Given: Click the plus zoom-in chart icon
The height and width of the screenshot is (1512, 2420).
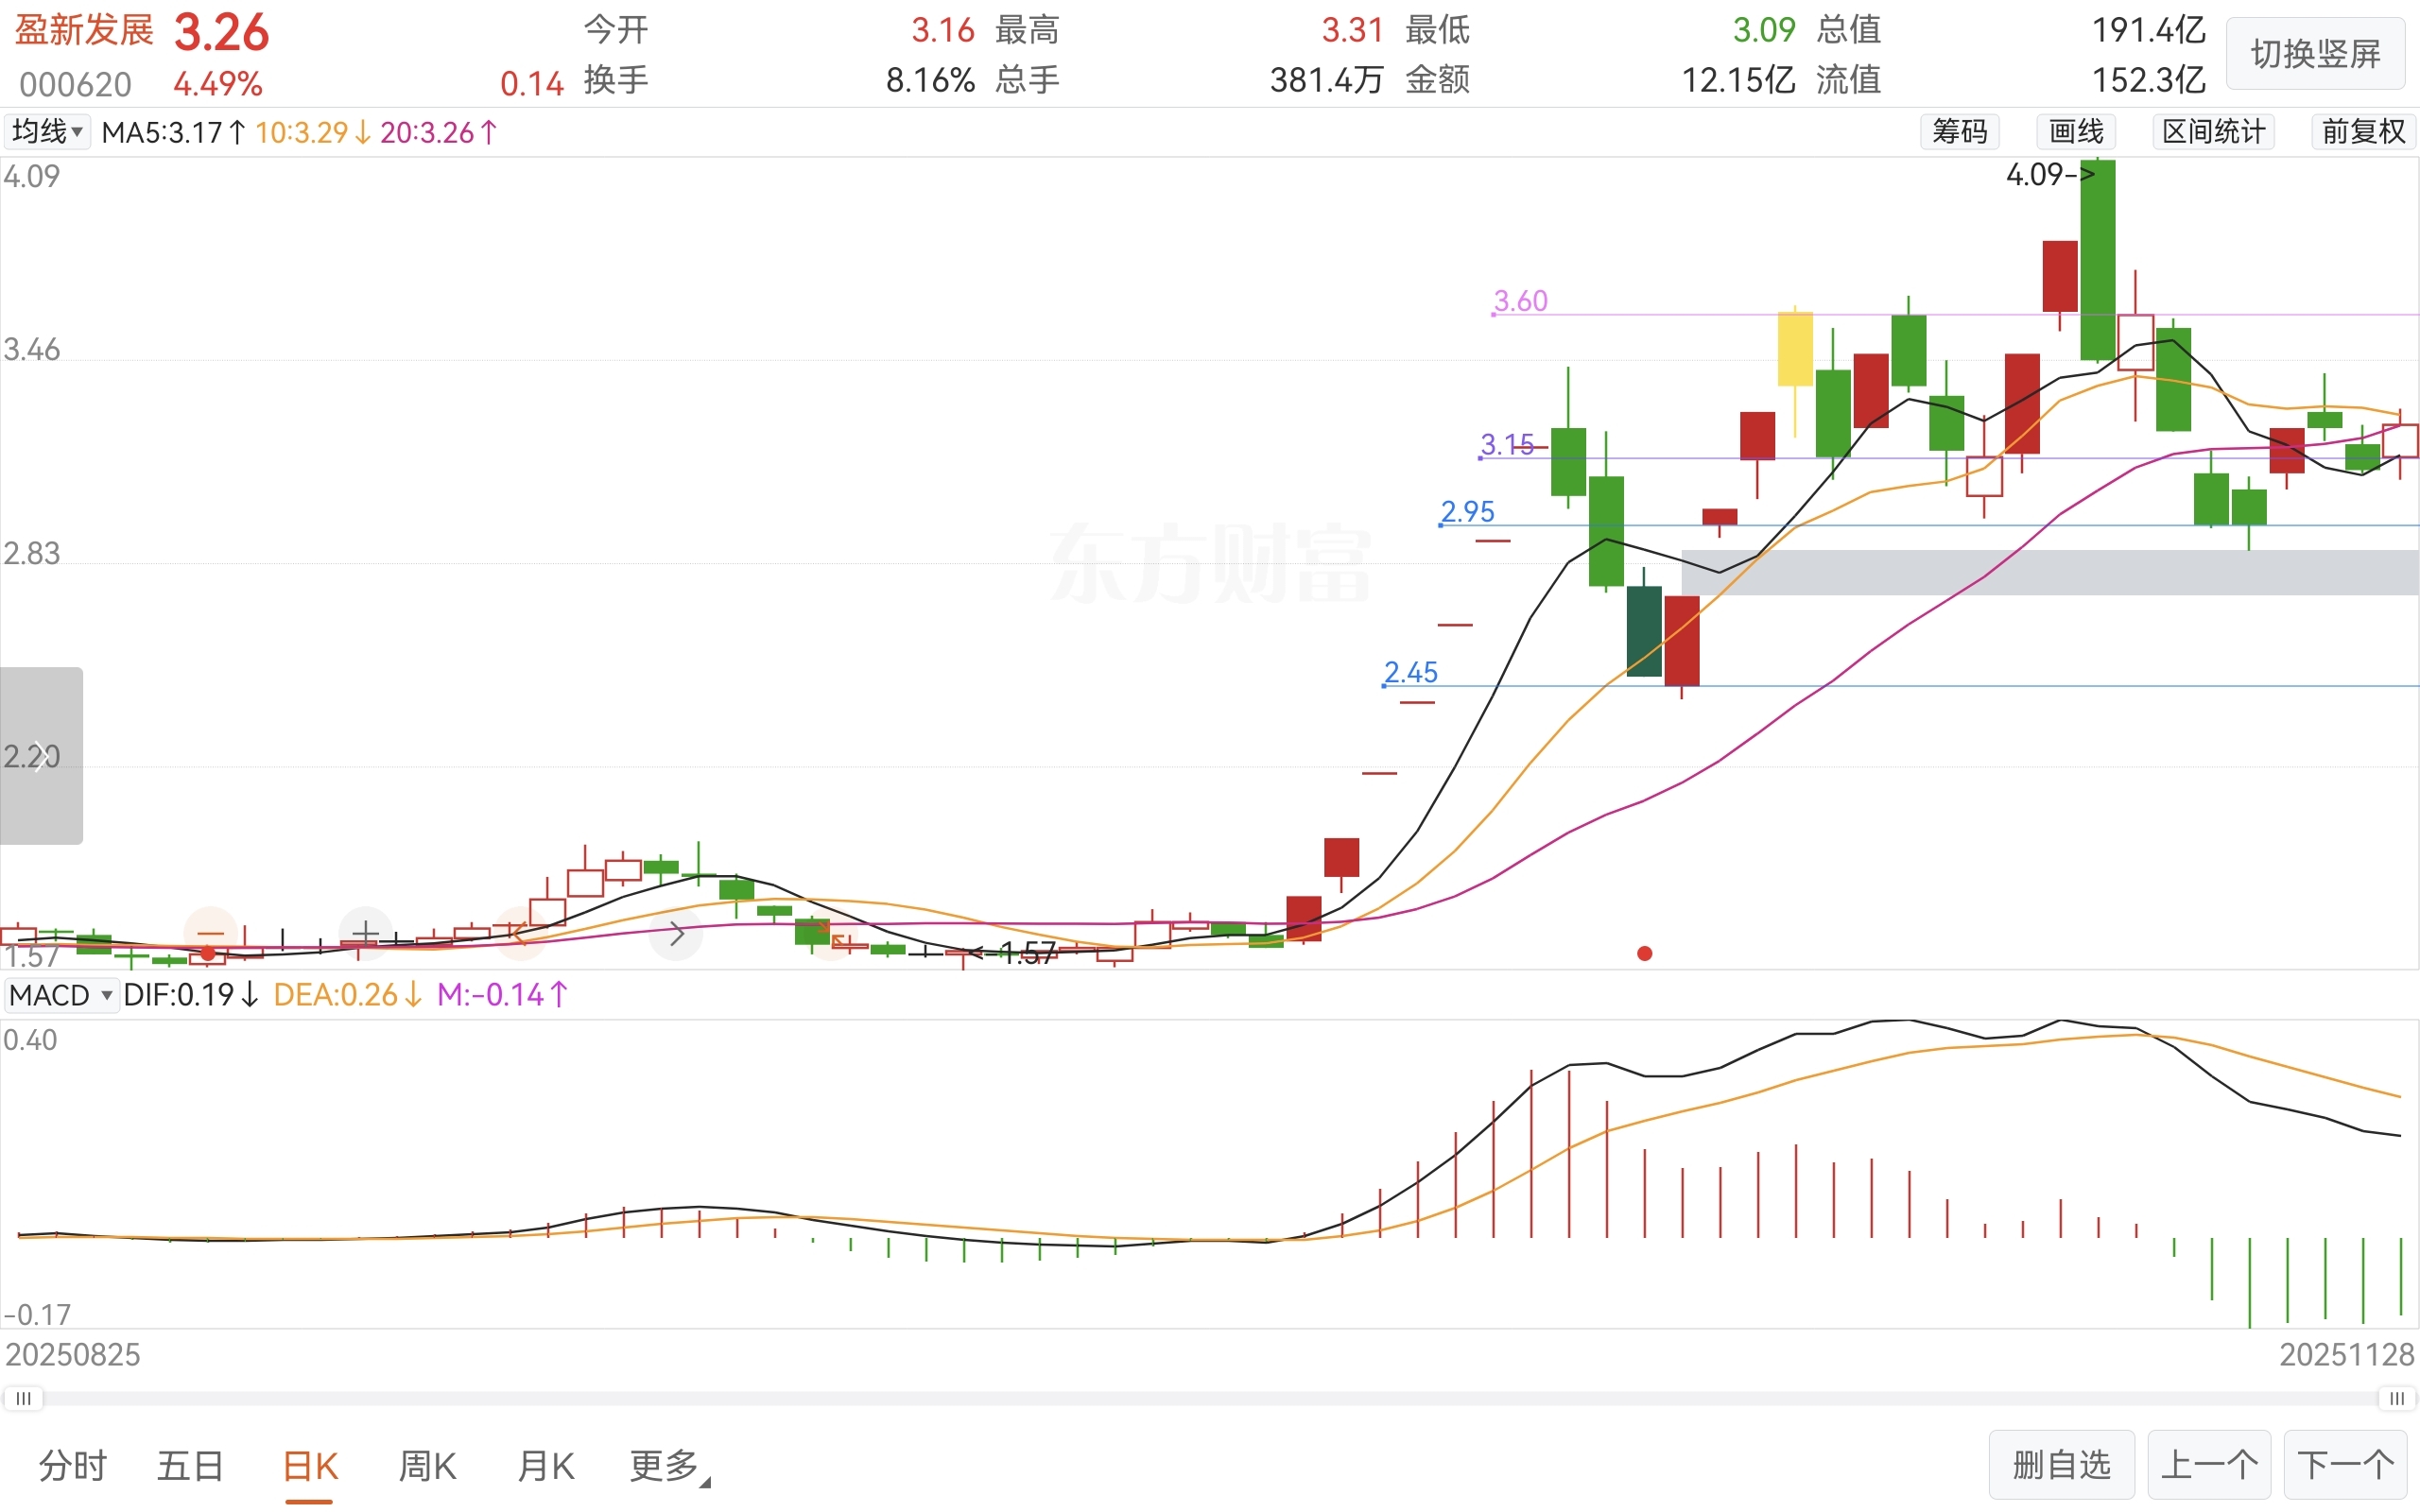Looking at the screenshot, I should coord(365,933).
